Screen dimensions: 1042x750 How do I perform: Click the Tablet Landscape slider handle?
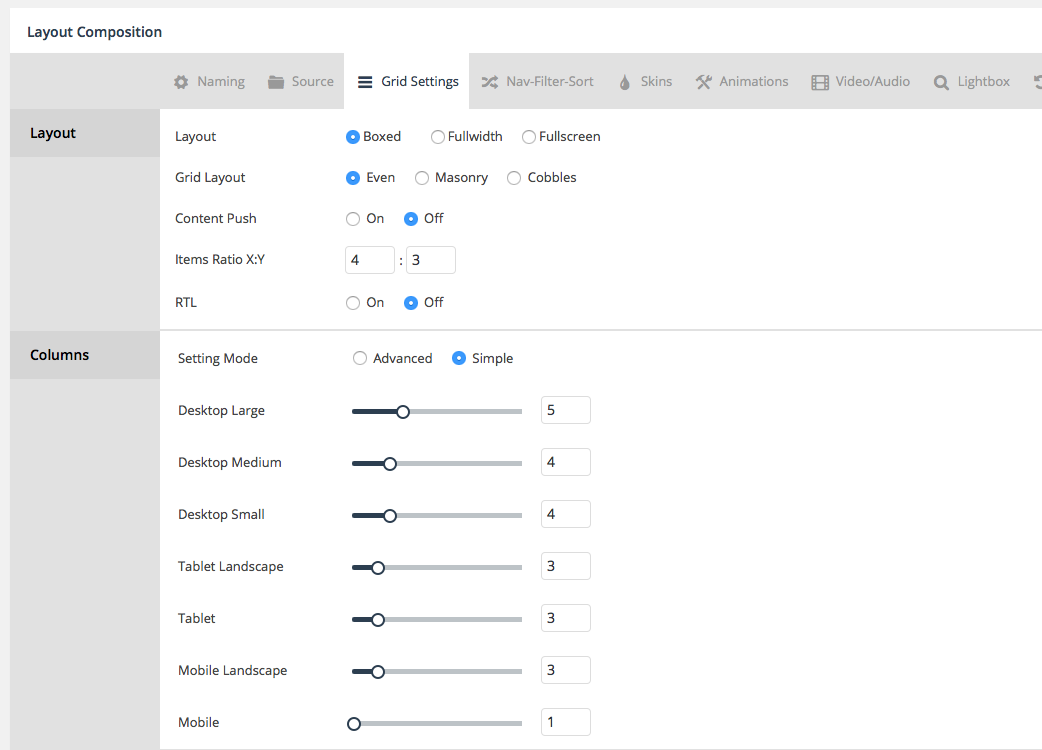pyautogui.click(x=377, y=568)
